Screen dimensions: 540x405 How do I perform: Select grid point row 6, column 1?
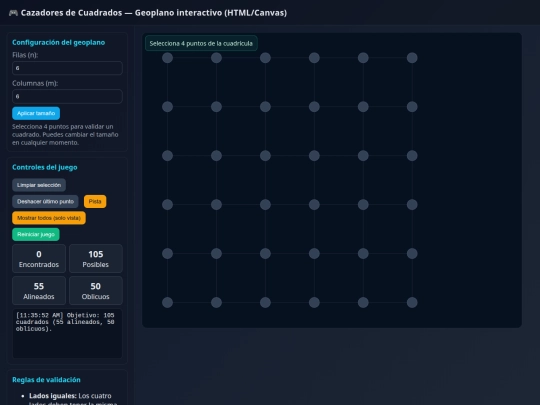click(x=167, y=302)
